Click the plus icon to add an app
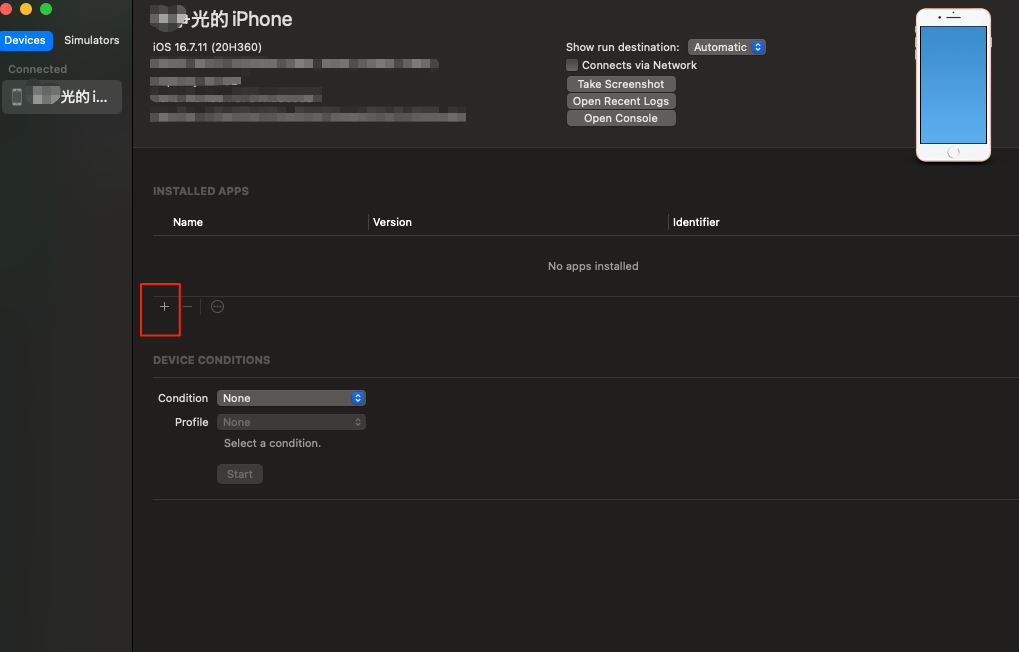Image resolution: width=1019 pixels, height=652 pixels. (165, 307)
